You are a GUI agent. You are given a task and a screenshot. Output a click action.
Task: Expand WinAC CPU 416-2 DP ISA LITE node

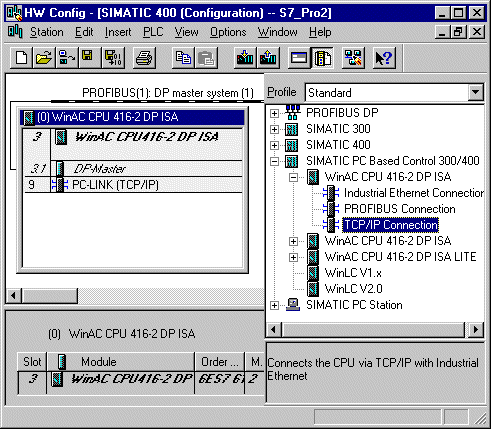tap(293, 257)
